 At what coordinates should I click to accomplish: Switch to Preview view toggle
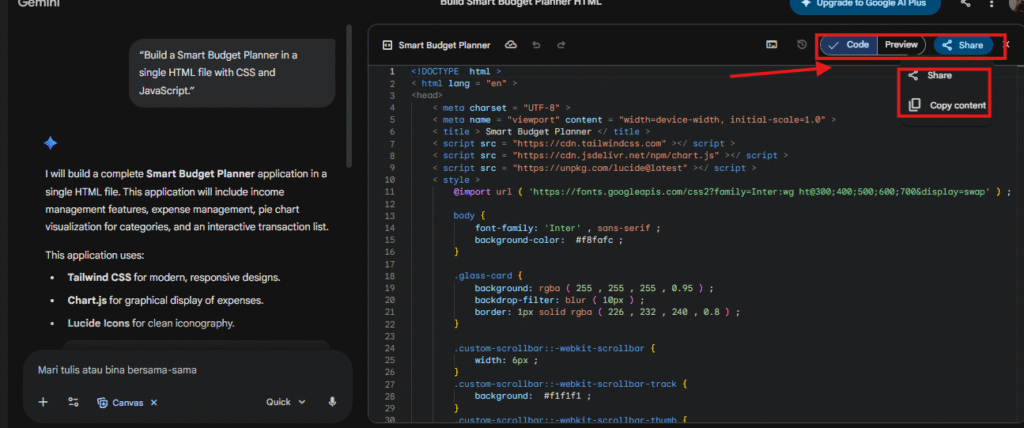point(901,45)
